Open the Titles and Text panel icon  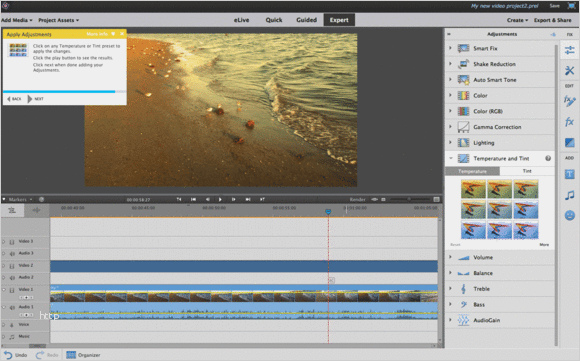(x=569, y=174)
